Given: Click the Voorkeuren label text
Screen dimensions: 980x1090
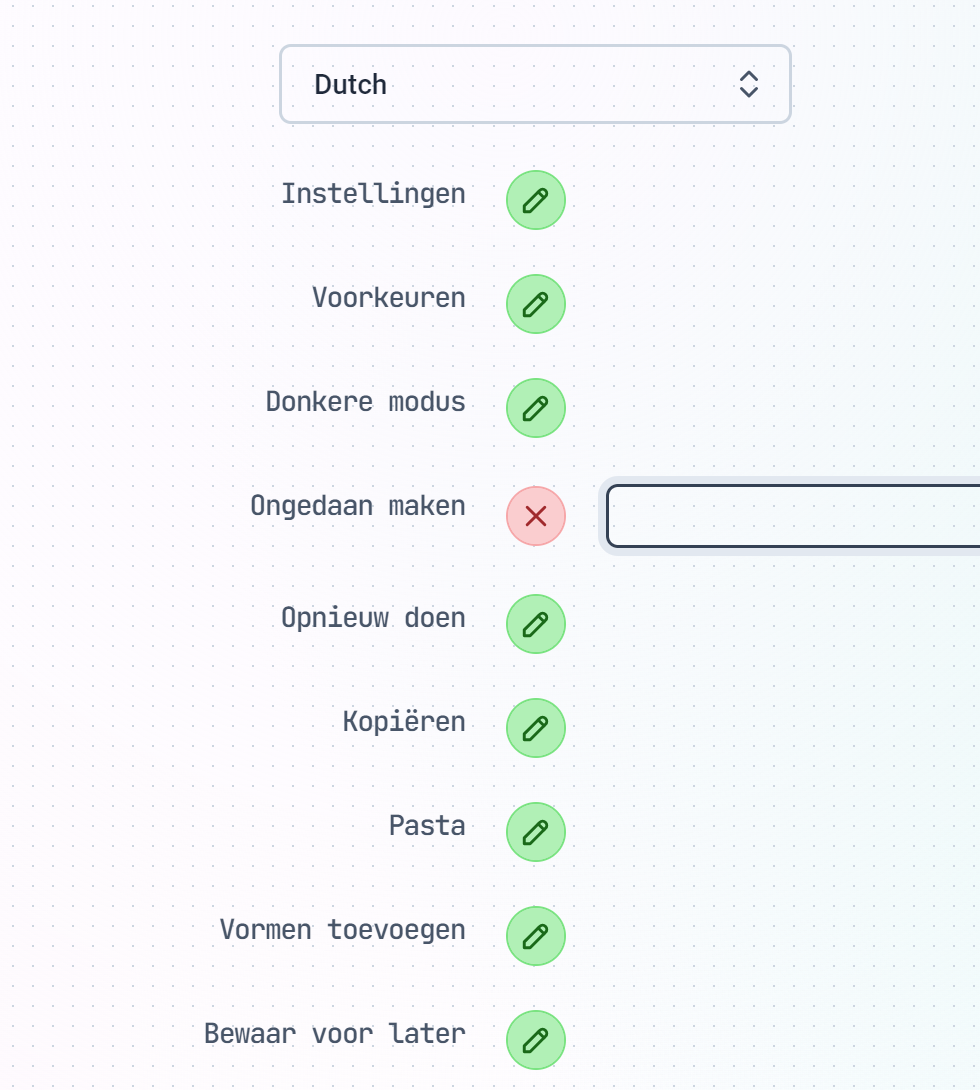Looking at the screenshot, I should [x=389, y=298].
